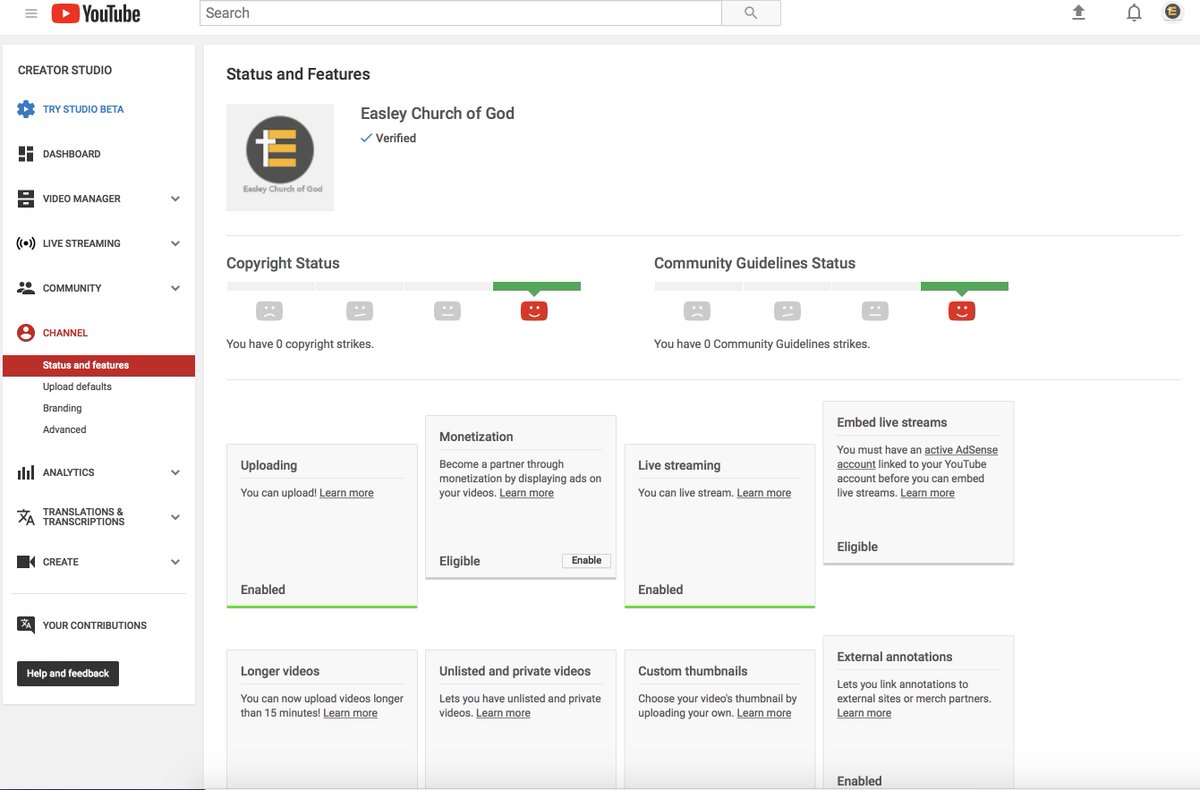Click the text 'You have 0 copyright strikes.'
This screenshot has height=790, width=1200.
[x=300, y=344]
